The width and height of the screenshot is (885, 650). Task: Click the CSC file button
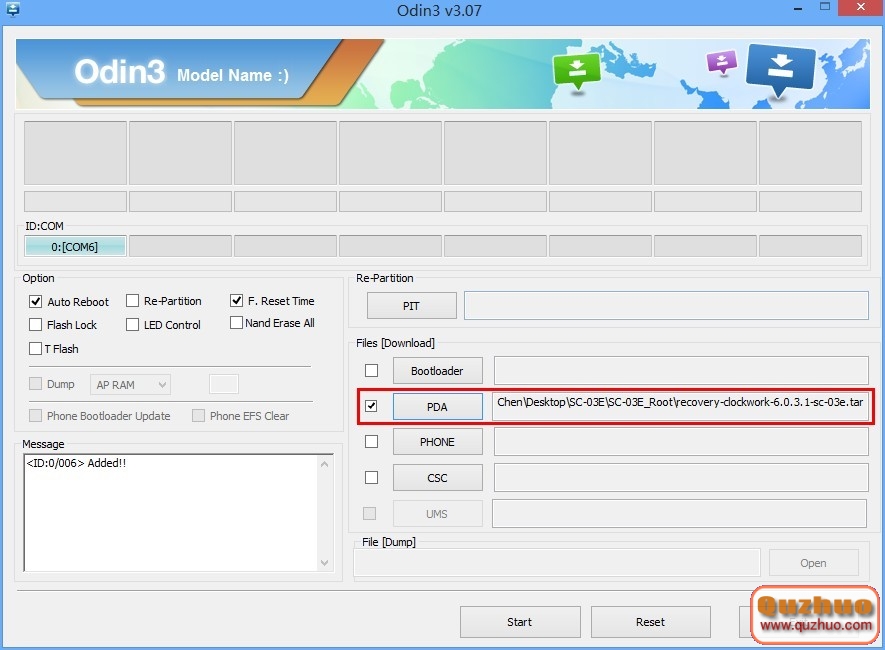point(437,478)
